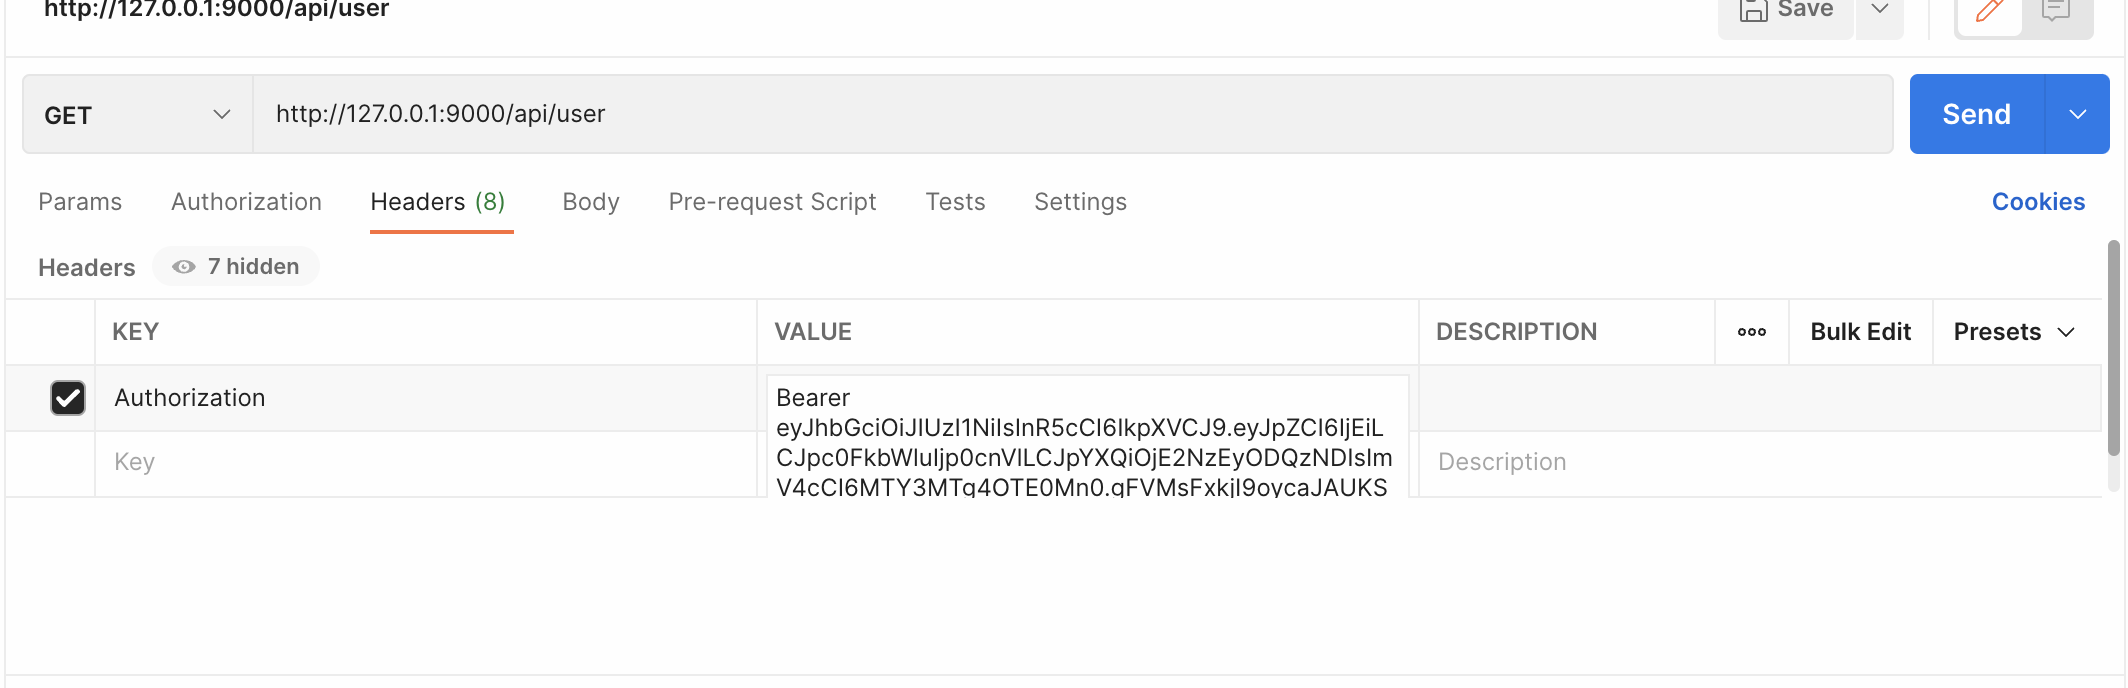
Task: Click Bulk Edit for headers
Action: pos(1859,331)
